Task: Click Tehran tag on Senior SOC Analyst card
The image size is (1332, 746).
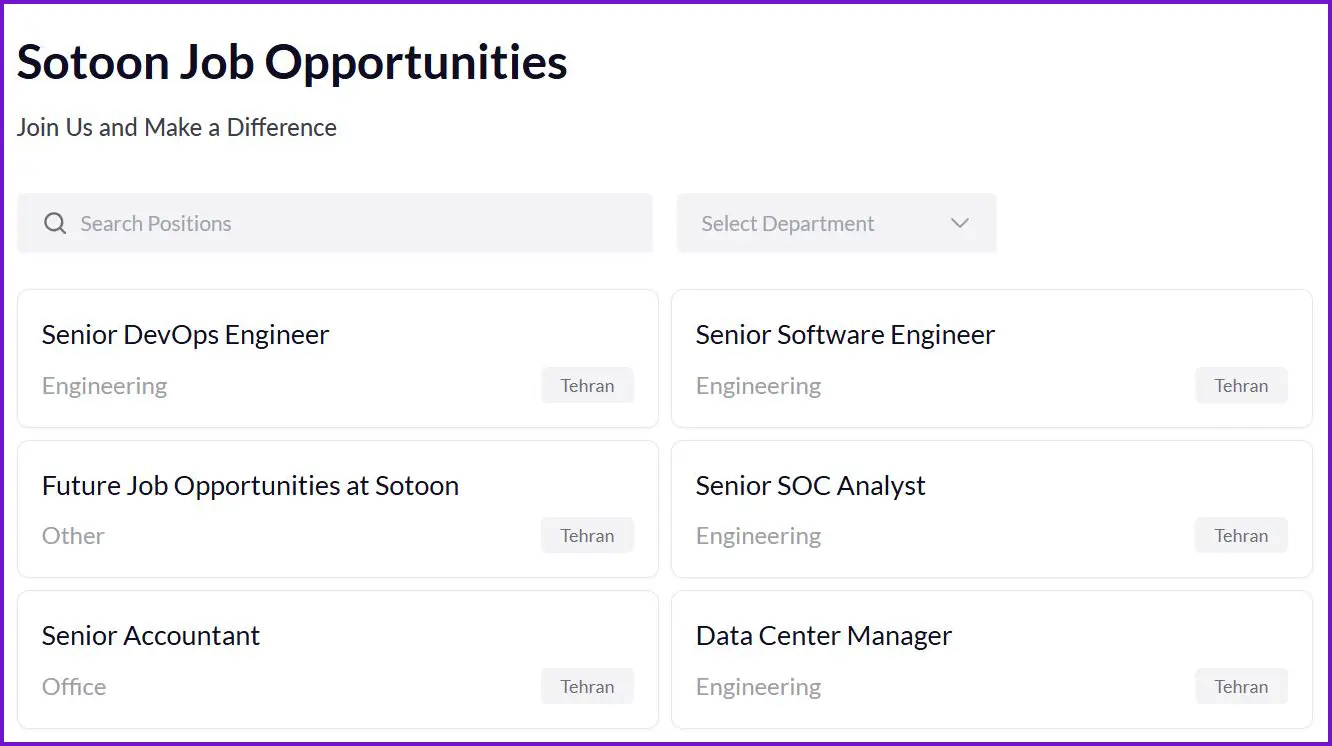Action: click(1241, 536)
